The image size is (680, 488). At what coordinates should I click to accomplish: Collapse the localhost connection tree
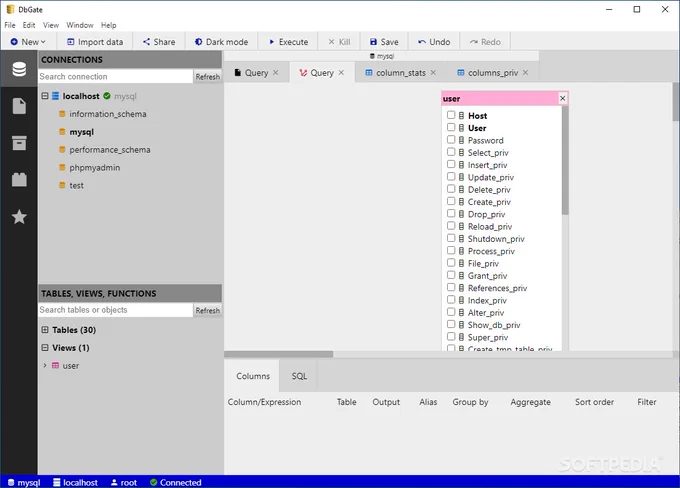[45, 95]
